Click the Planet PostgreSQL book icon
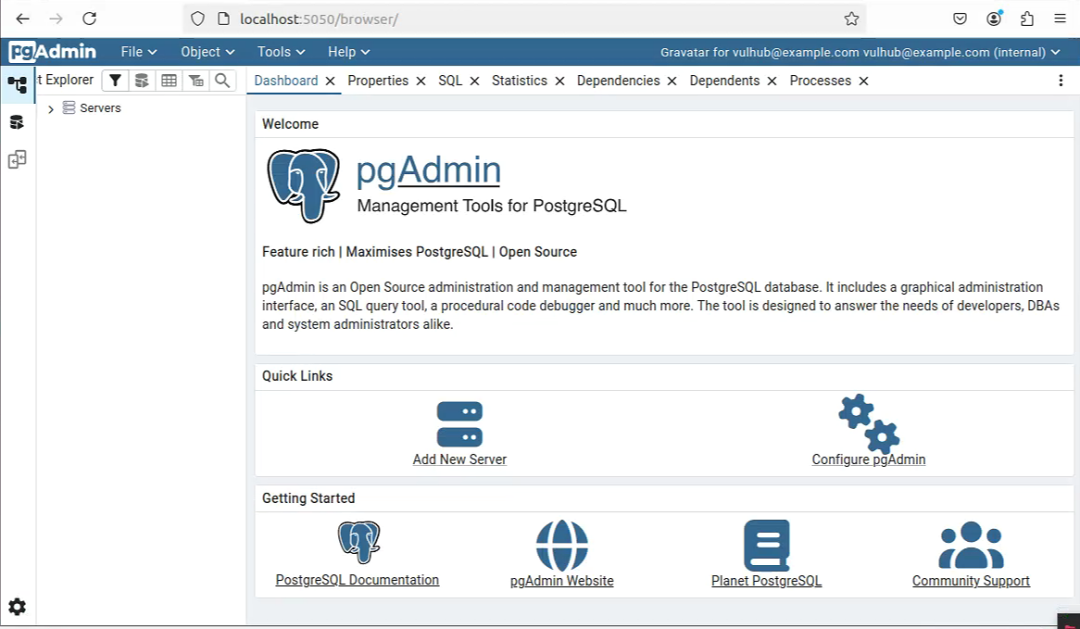1080x629 pixels. pos(767,545)
